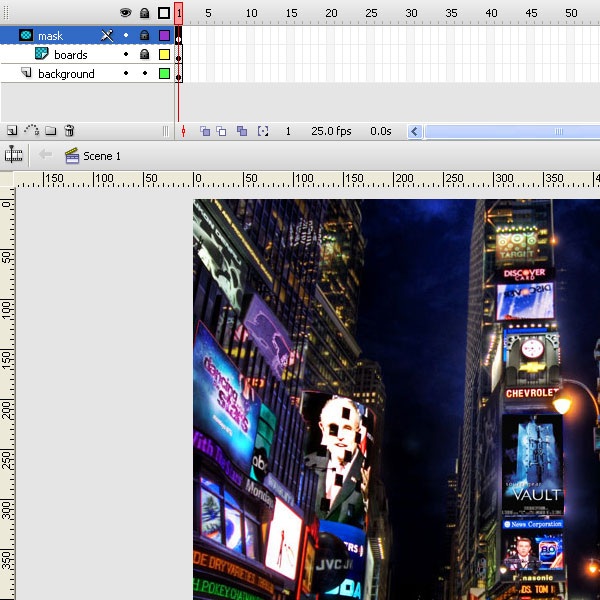The height and width of the screenshot is (600, 600).
Task: Select the background layer name
Action: 66,74
